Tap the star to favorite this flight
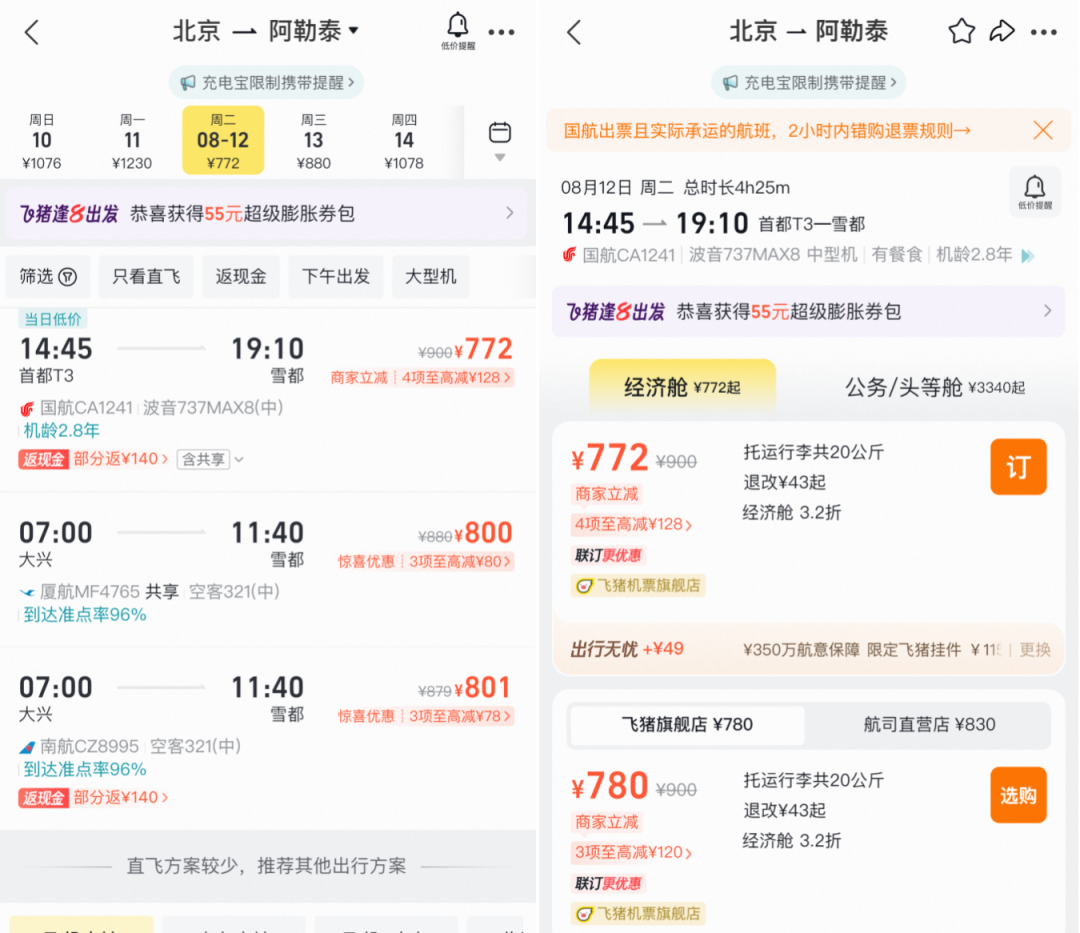This screenshot has width=1080, height=933. (961, 31)
